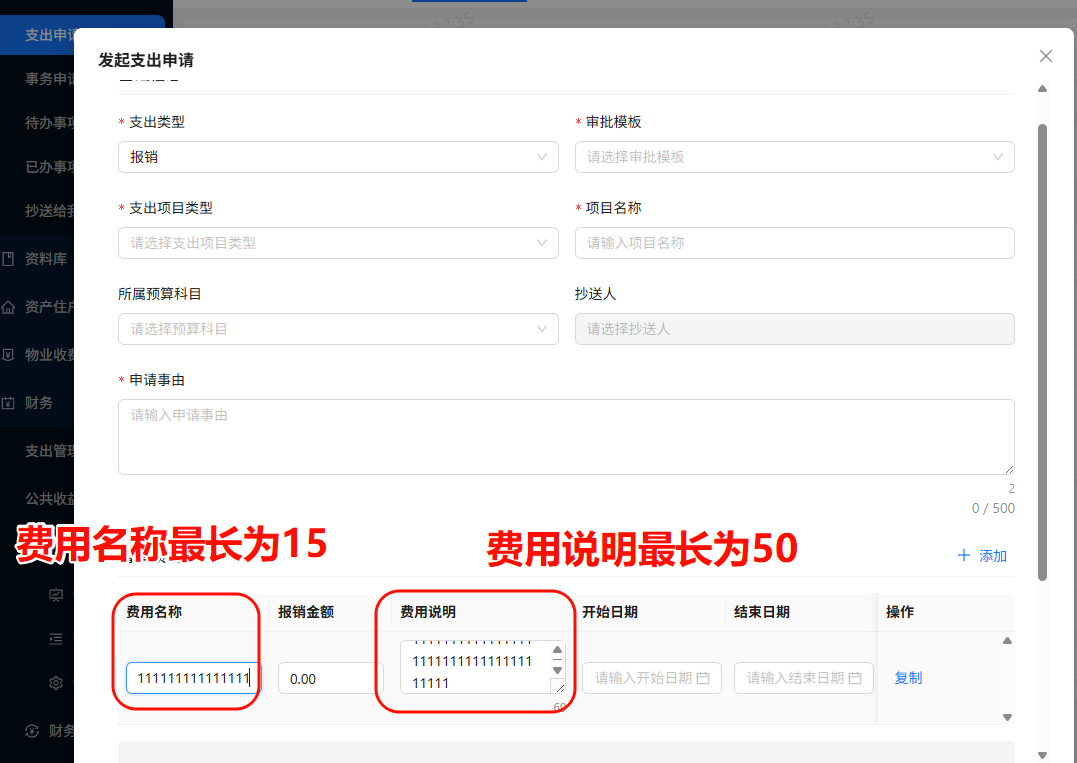Click inside the 申请事由 text area
Image resolution: width=1077 pixels, height=763 pixels.
[x=565, y=436]
